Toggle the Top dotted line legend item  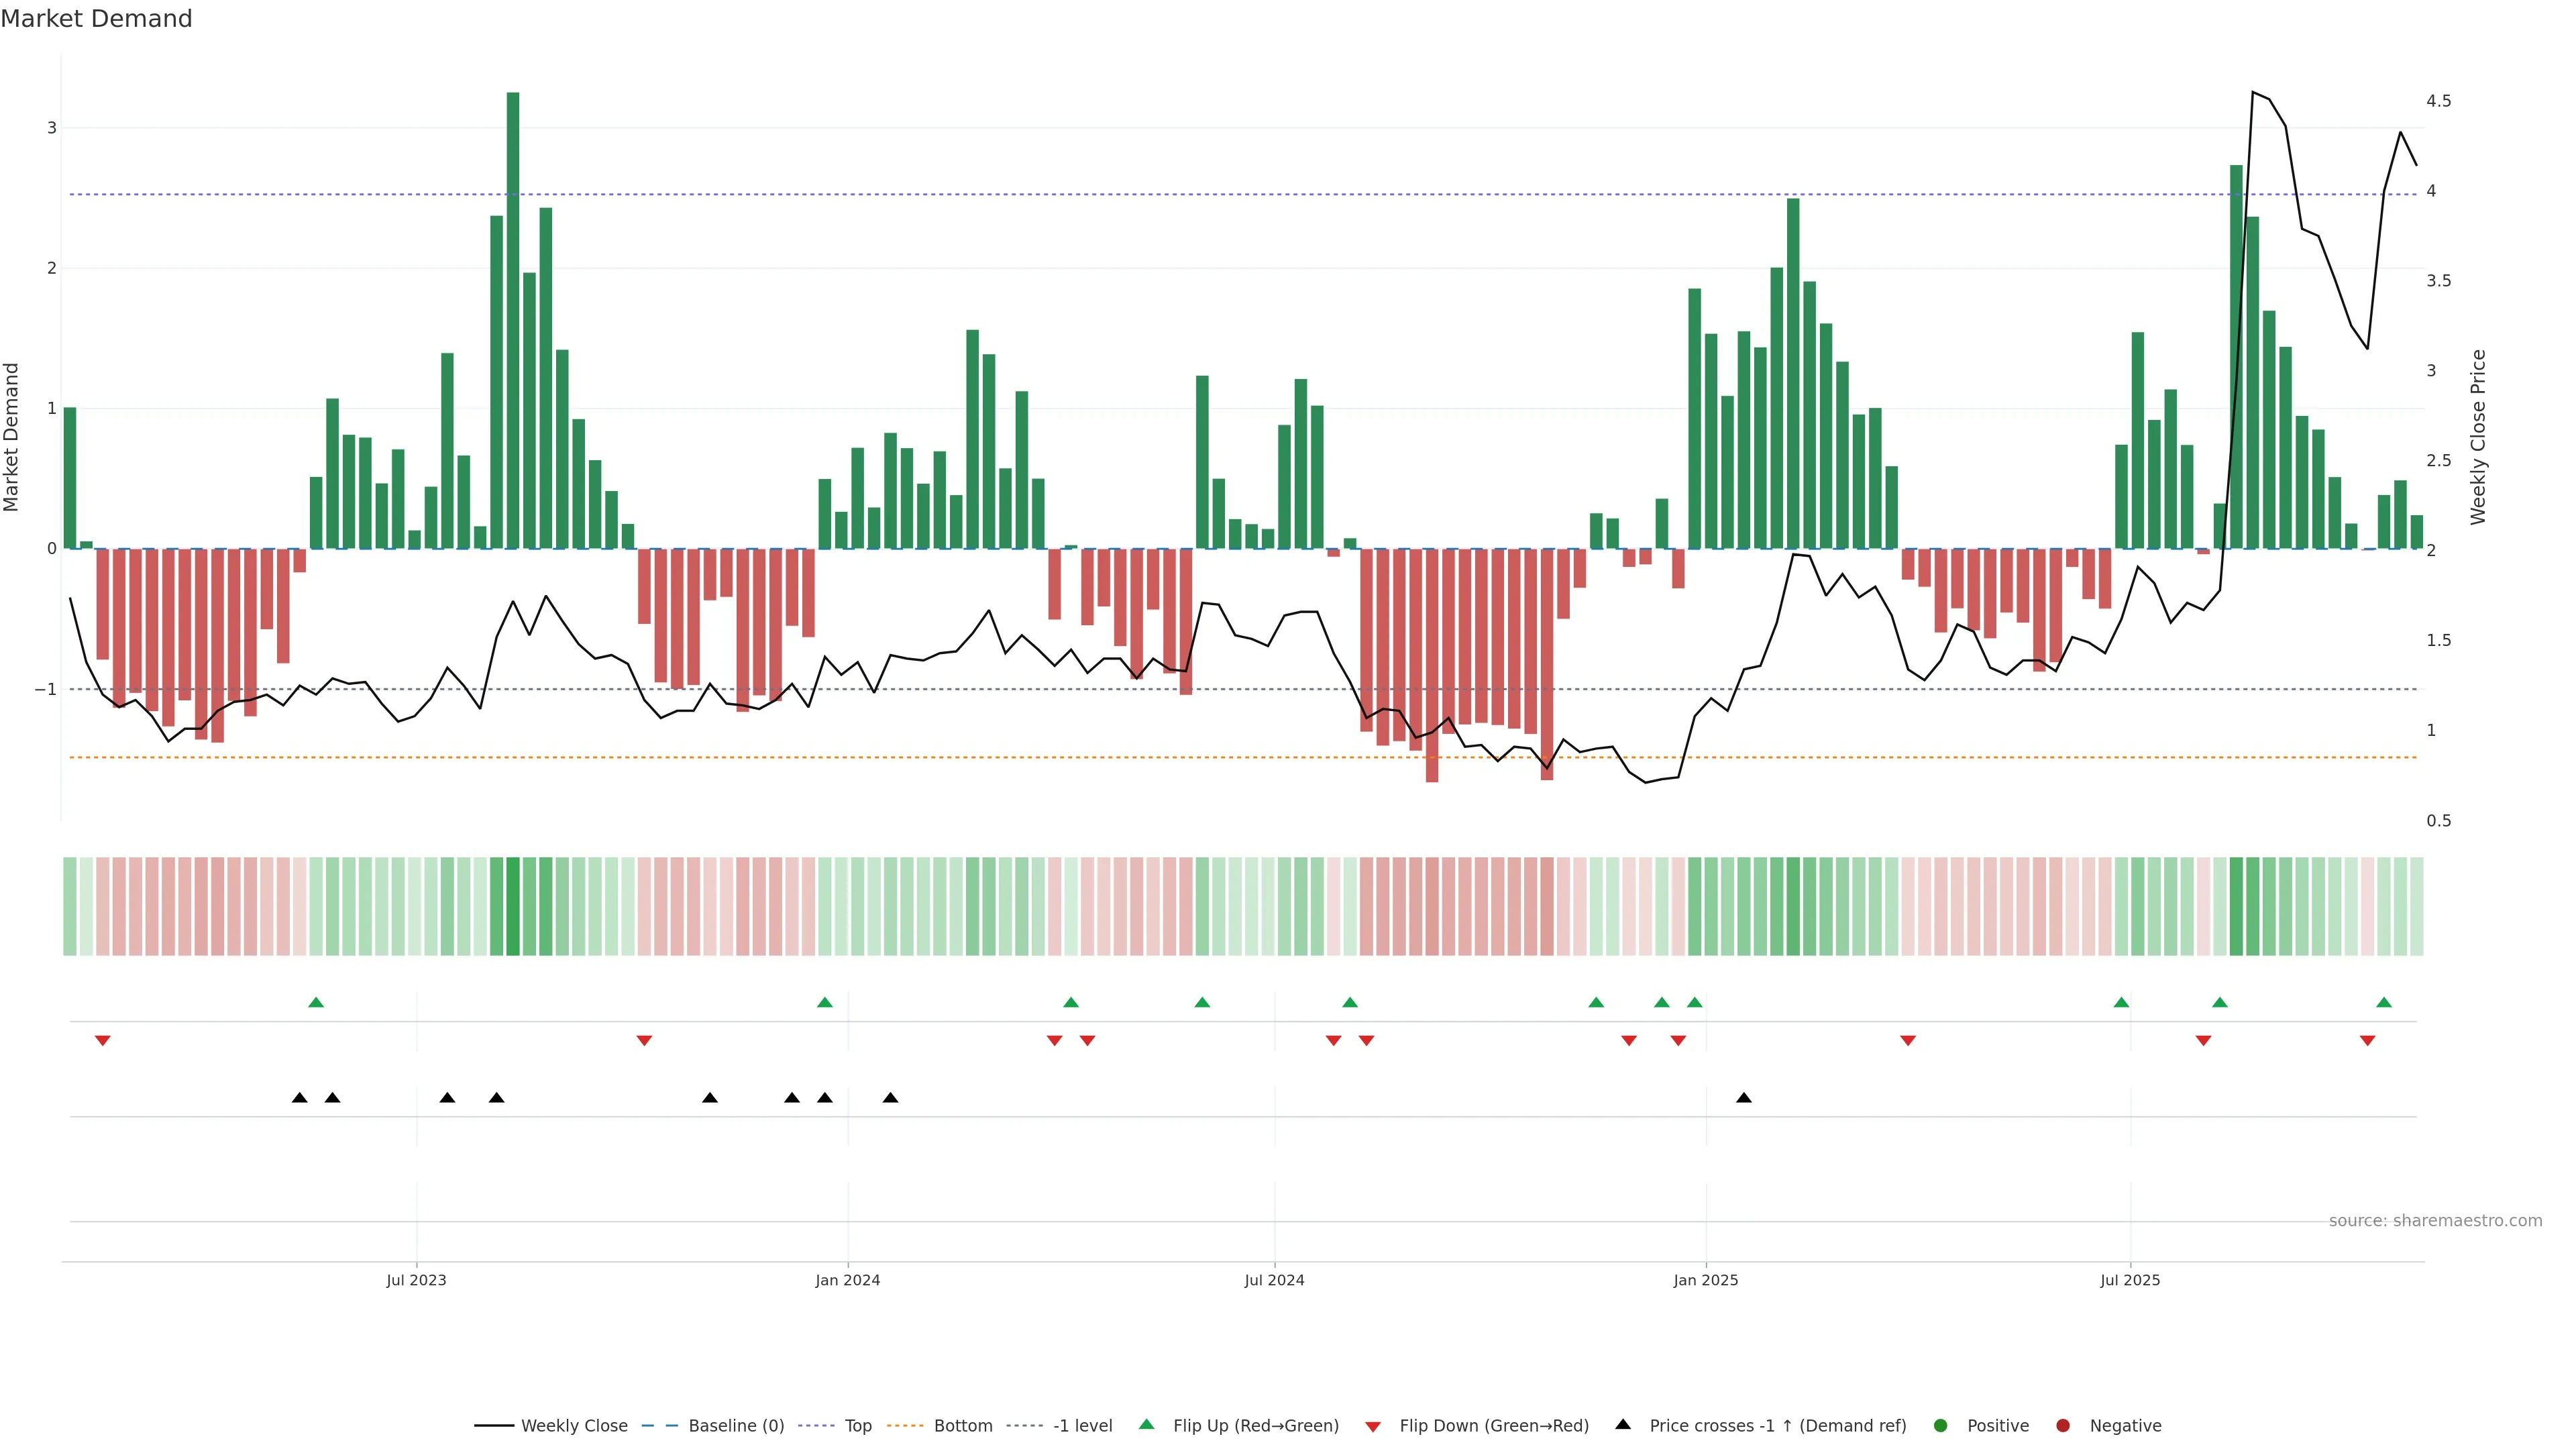point(857,1426)
